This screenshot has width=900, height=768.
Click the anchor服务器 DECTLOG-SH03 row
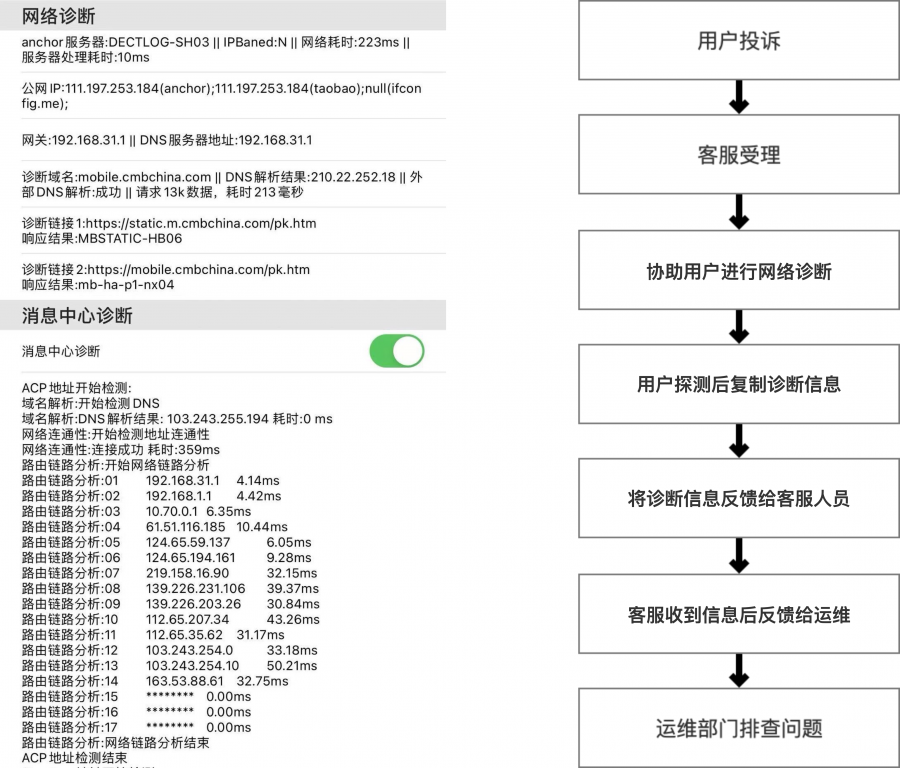pos(216,49)
